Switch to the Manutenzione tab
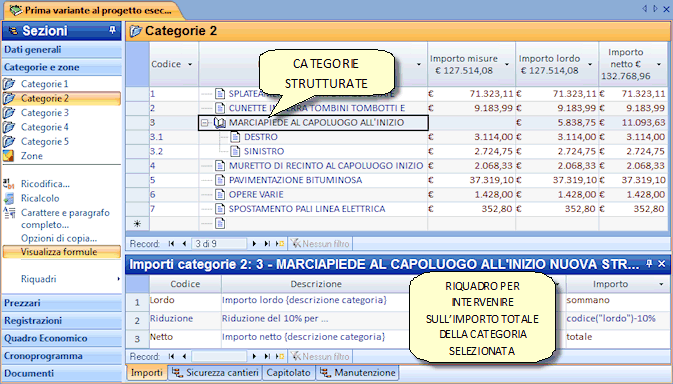673x384 pixels. (x=358, y=372)
